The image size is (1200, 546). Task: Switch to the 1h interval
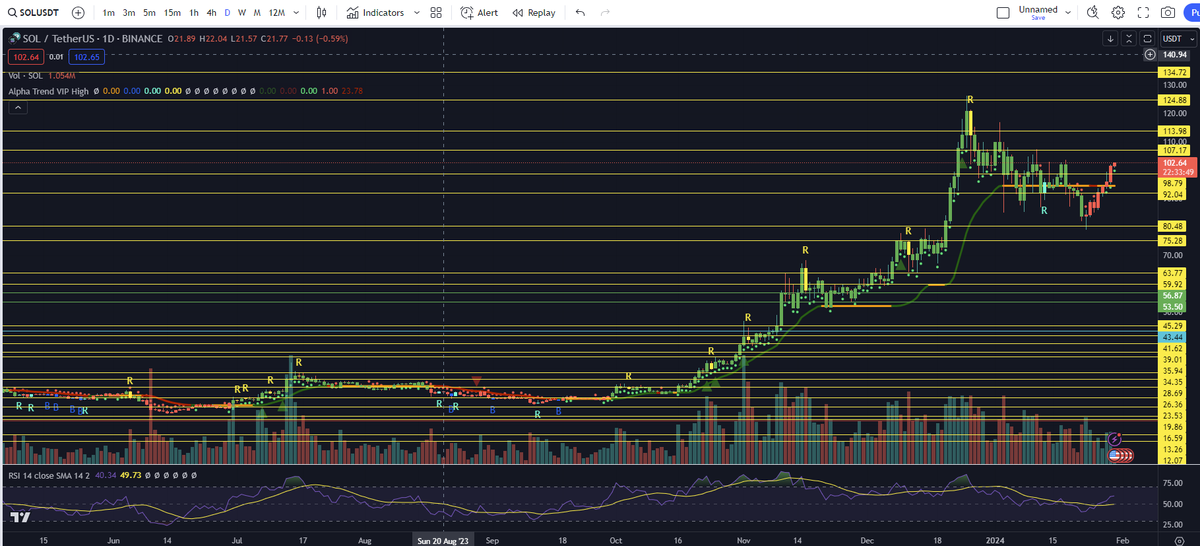(194, 13)
